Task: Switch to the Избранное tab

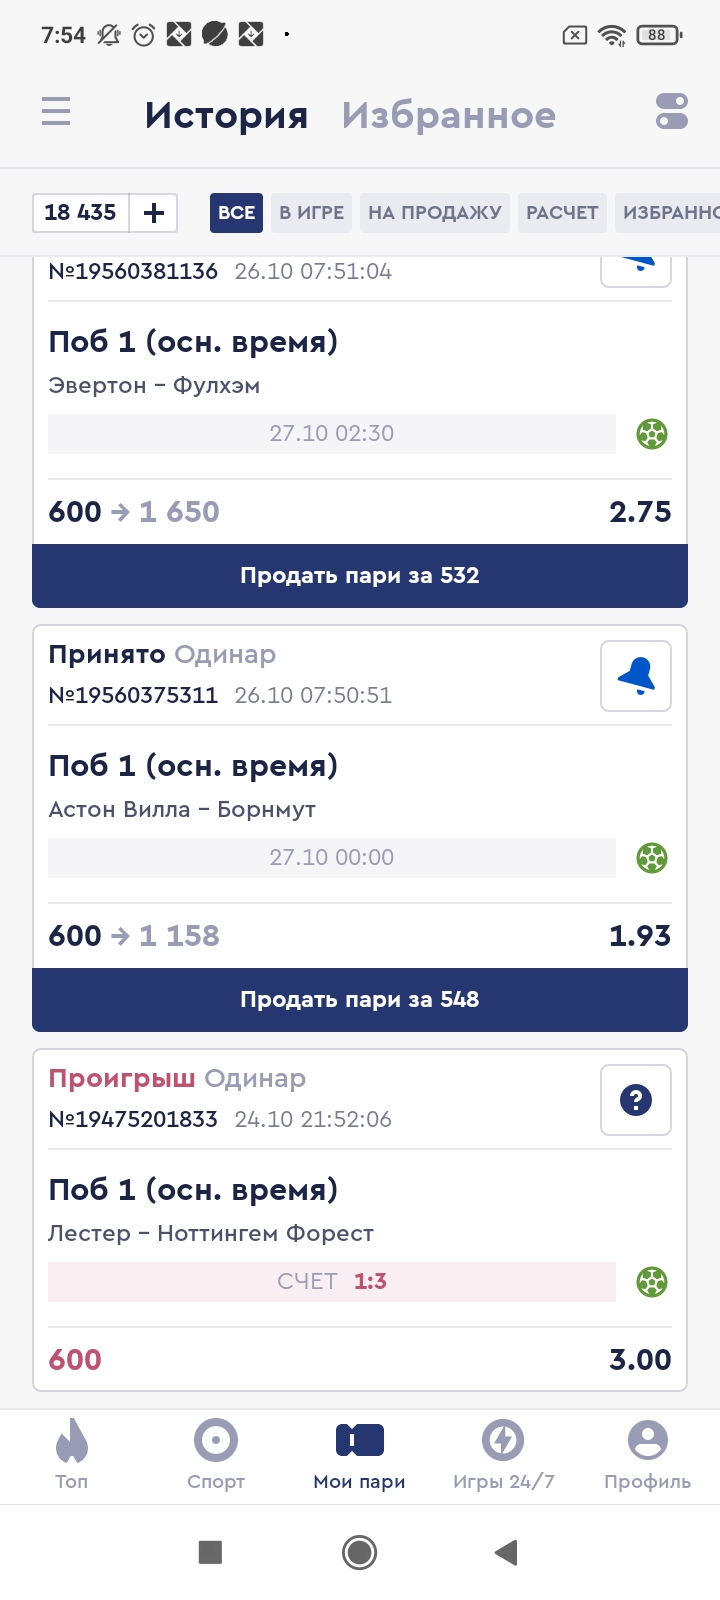Action: point(448,115)
